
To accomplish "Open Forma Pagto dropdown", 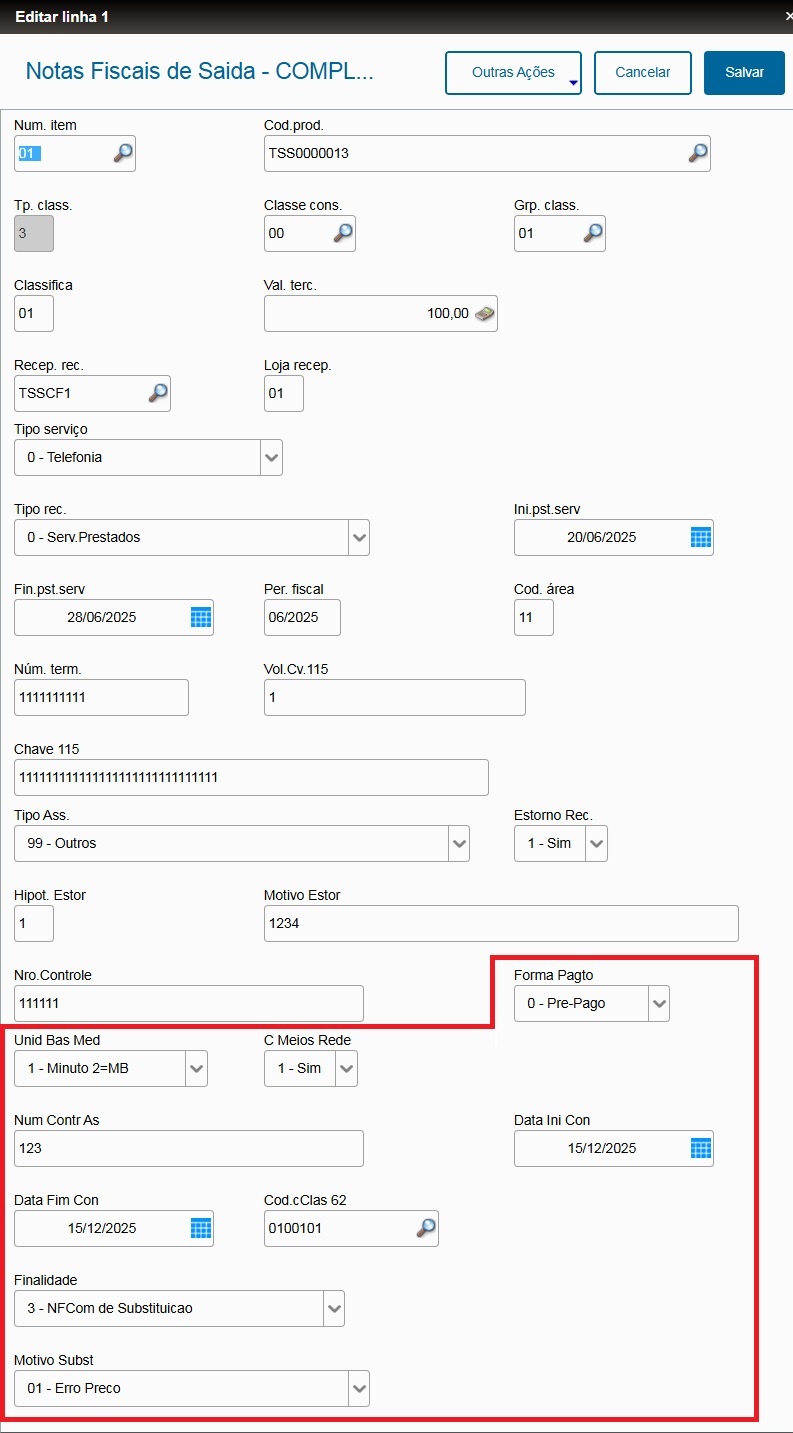I will [658, 1003].
